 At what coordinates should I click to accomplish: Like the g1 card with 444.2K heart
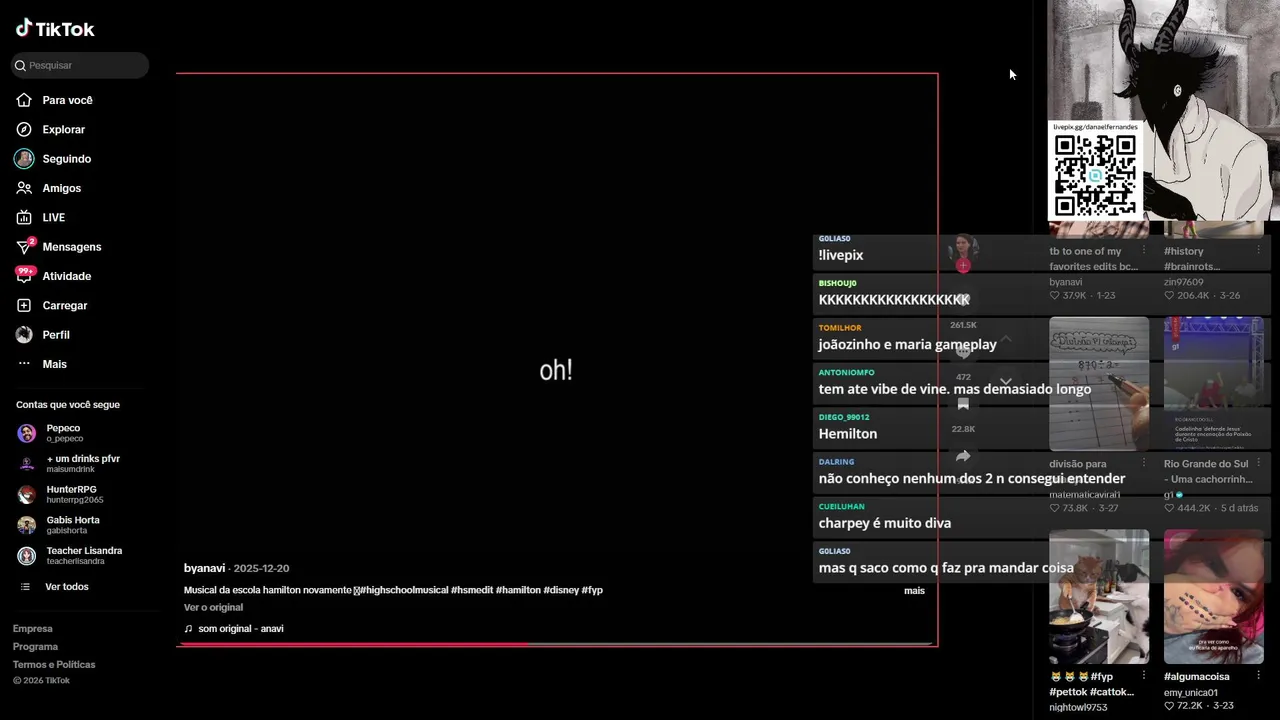[1170, 508]
